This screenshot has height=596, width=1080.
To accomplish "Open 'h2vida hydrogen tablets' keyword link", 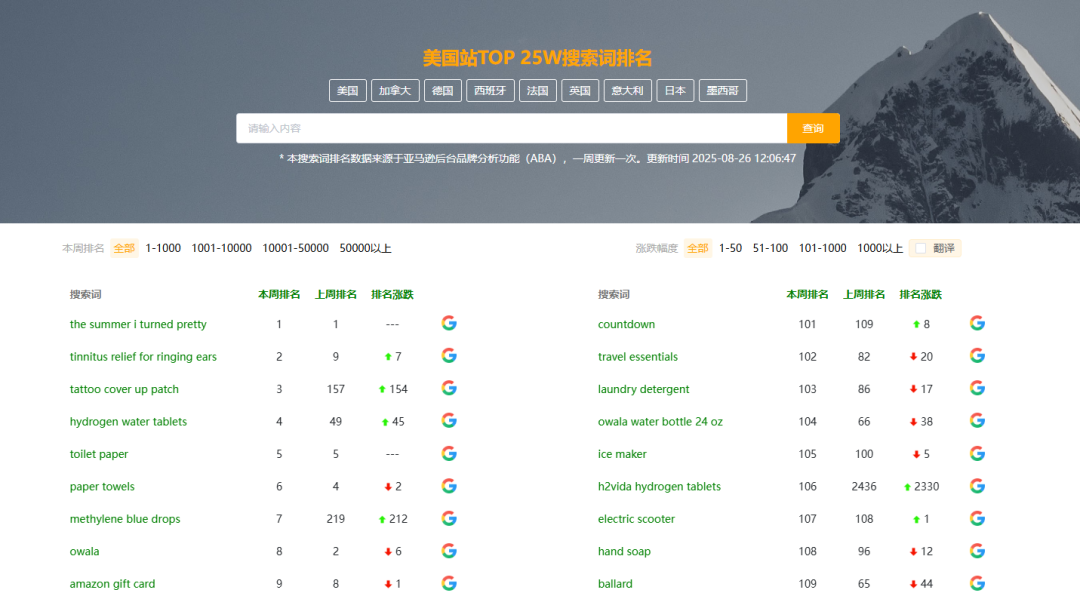I will point(659,486).
